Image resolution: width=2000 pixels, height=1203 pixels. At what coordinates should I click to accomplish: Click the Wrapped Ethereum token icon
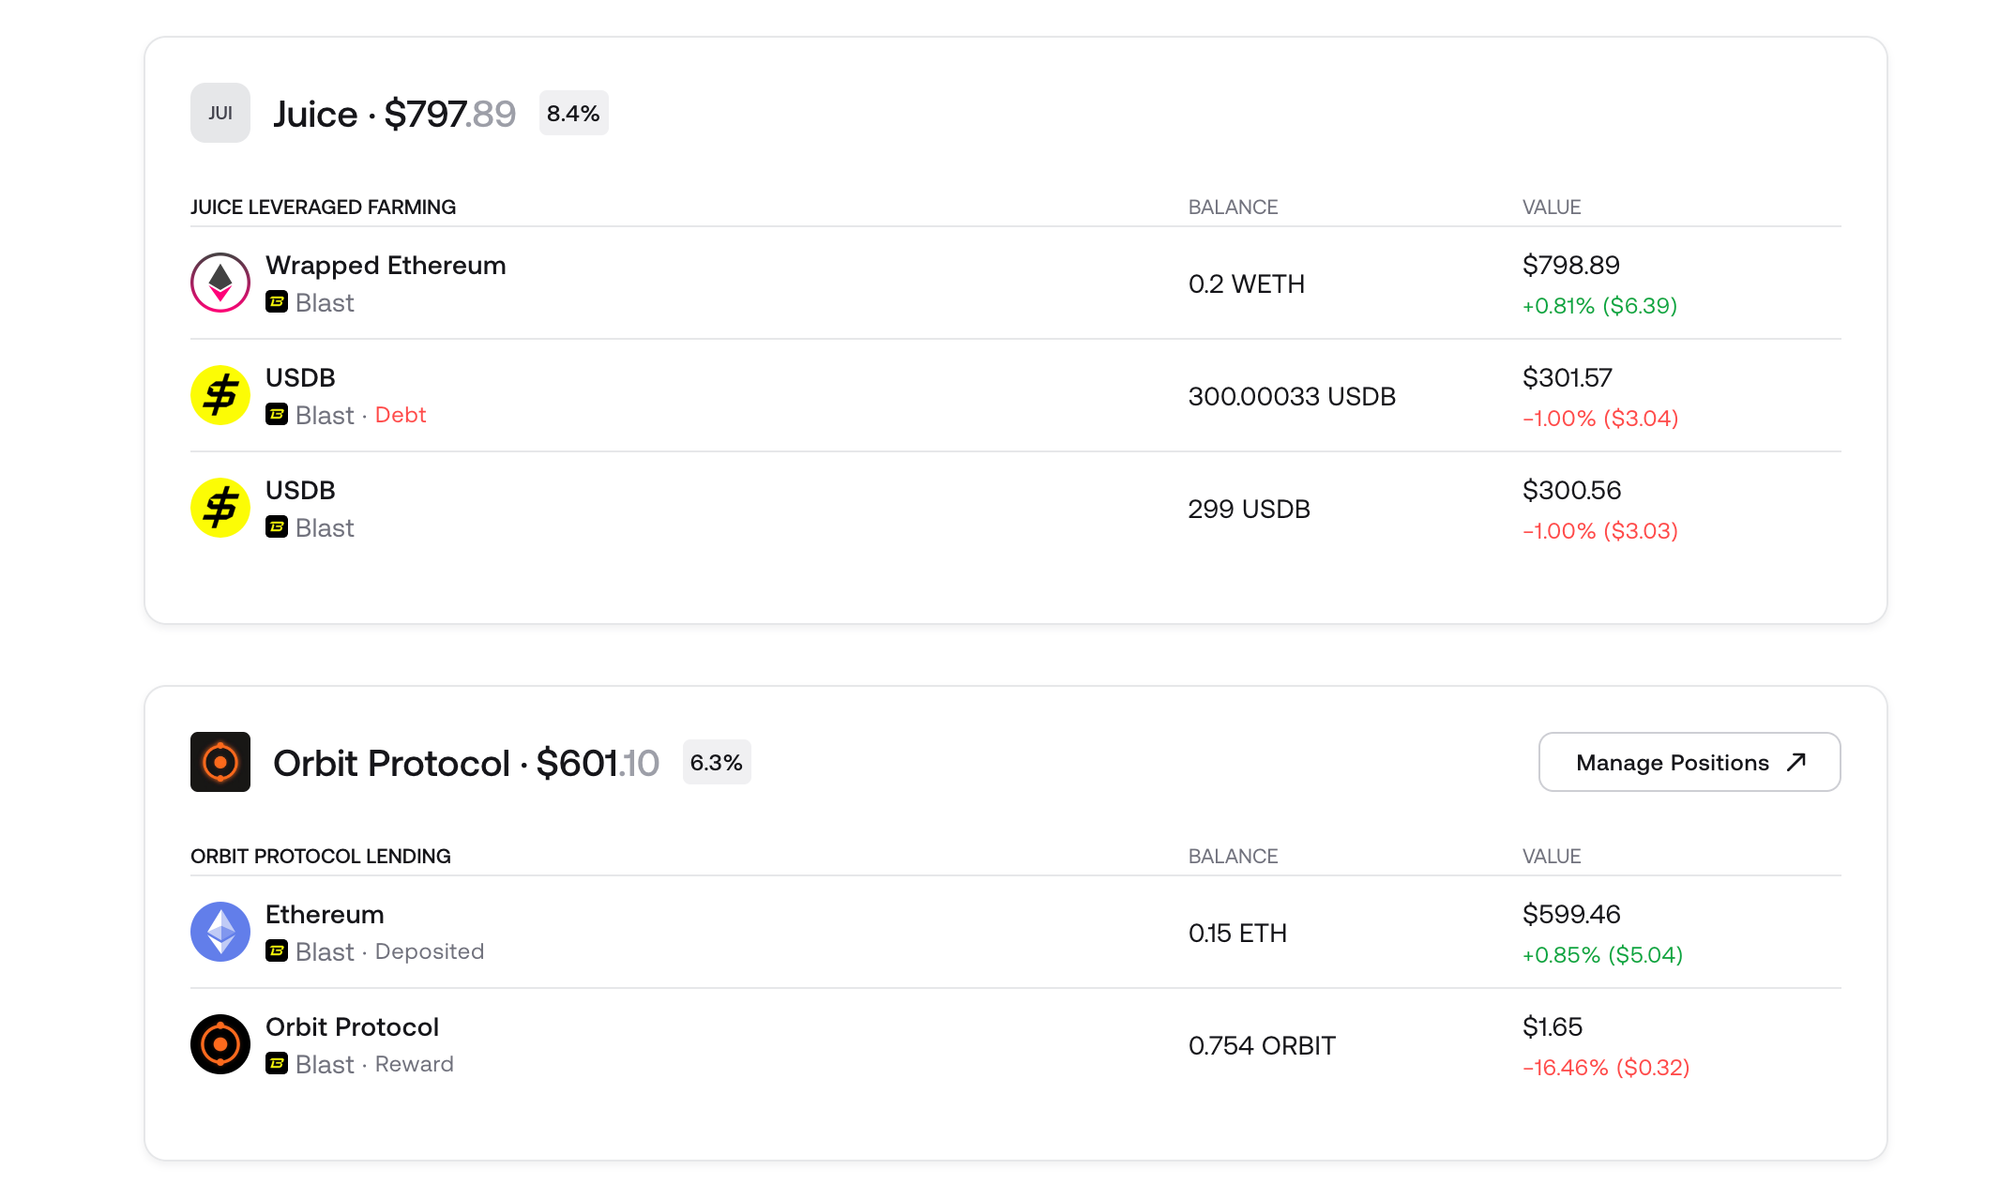click(220, 283)
